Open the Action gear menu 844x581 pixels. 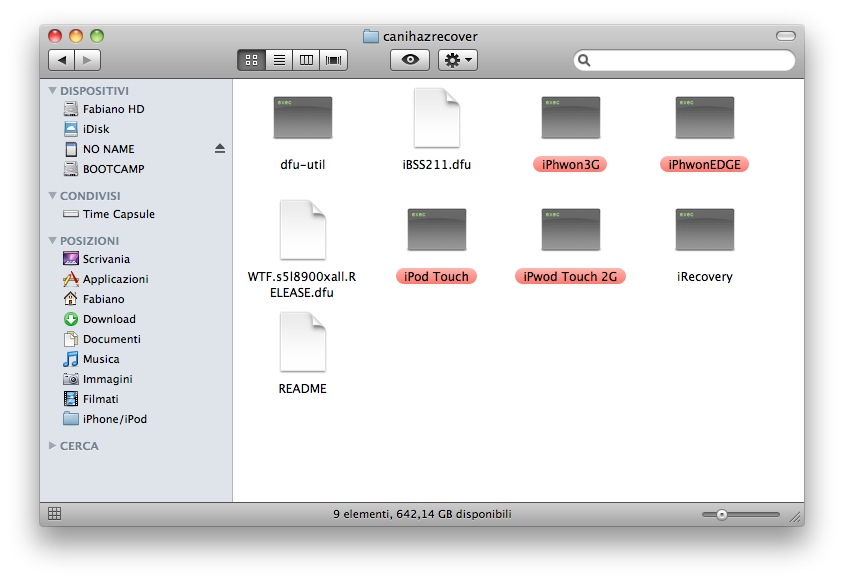click(x=458, y=60)
